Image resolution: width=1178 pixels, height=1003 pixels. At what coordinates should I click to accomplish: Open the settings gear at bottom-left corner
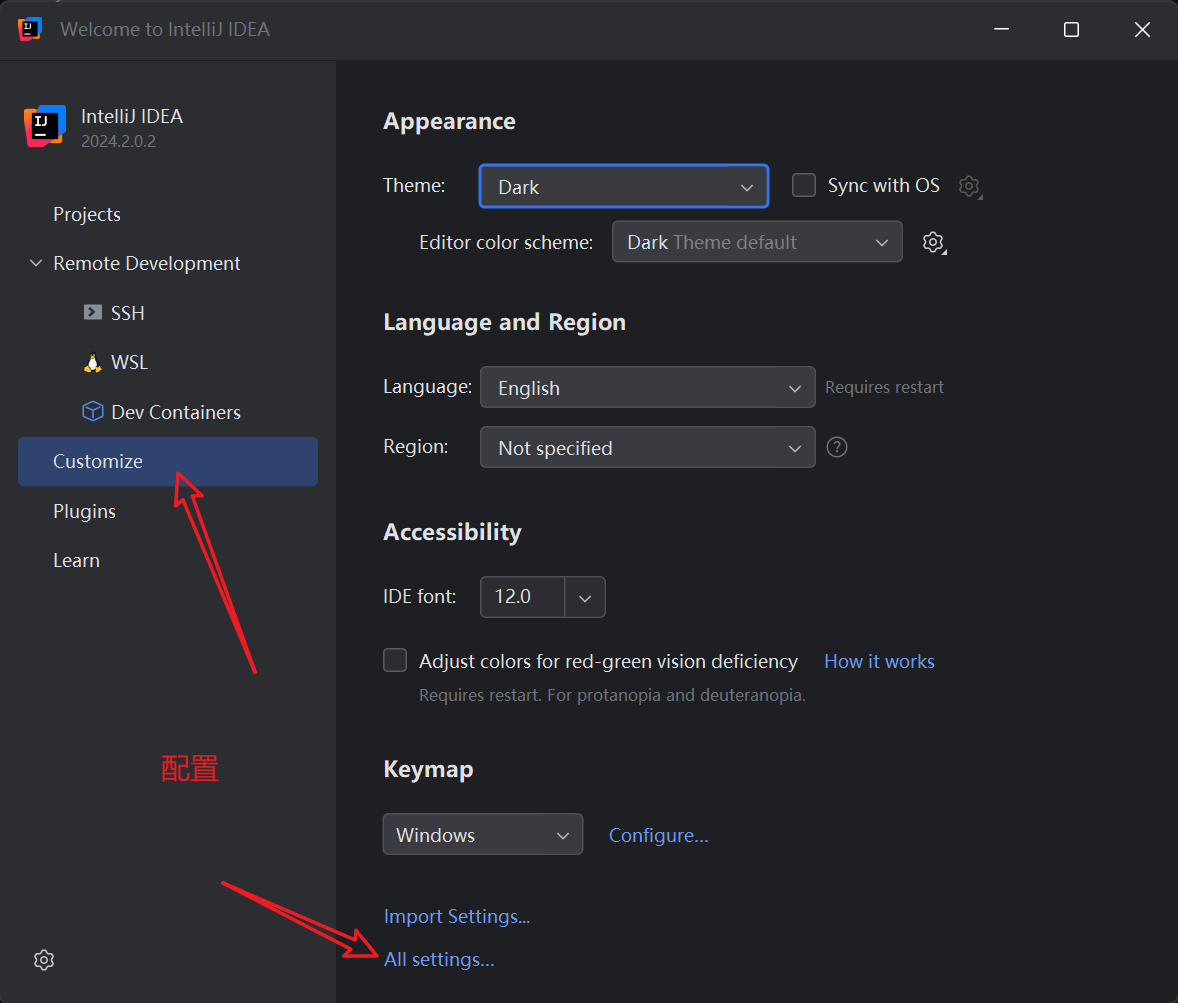(x=44, y=960)
